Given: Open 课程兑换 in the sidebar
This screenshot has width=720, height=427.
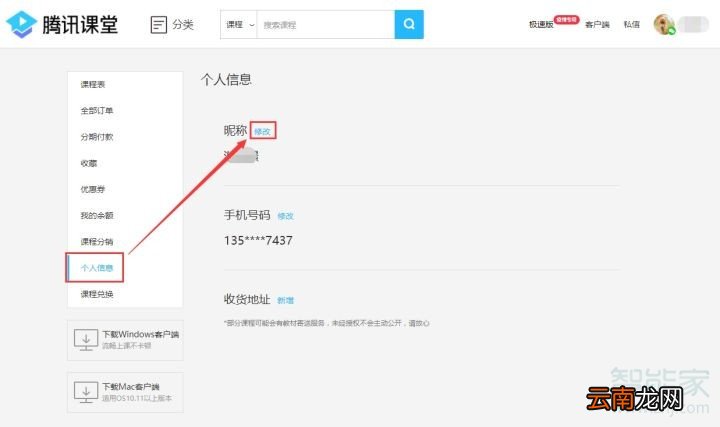Looking at the screenshot, I should [x=97, y=294].
